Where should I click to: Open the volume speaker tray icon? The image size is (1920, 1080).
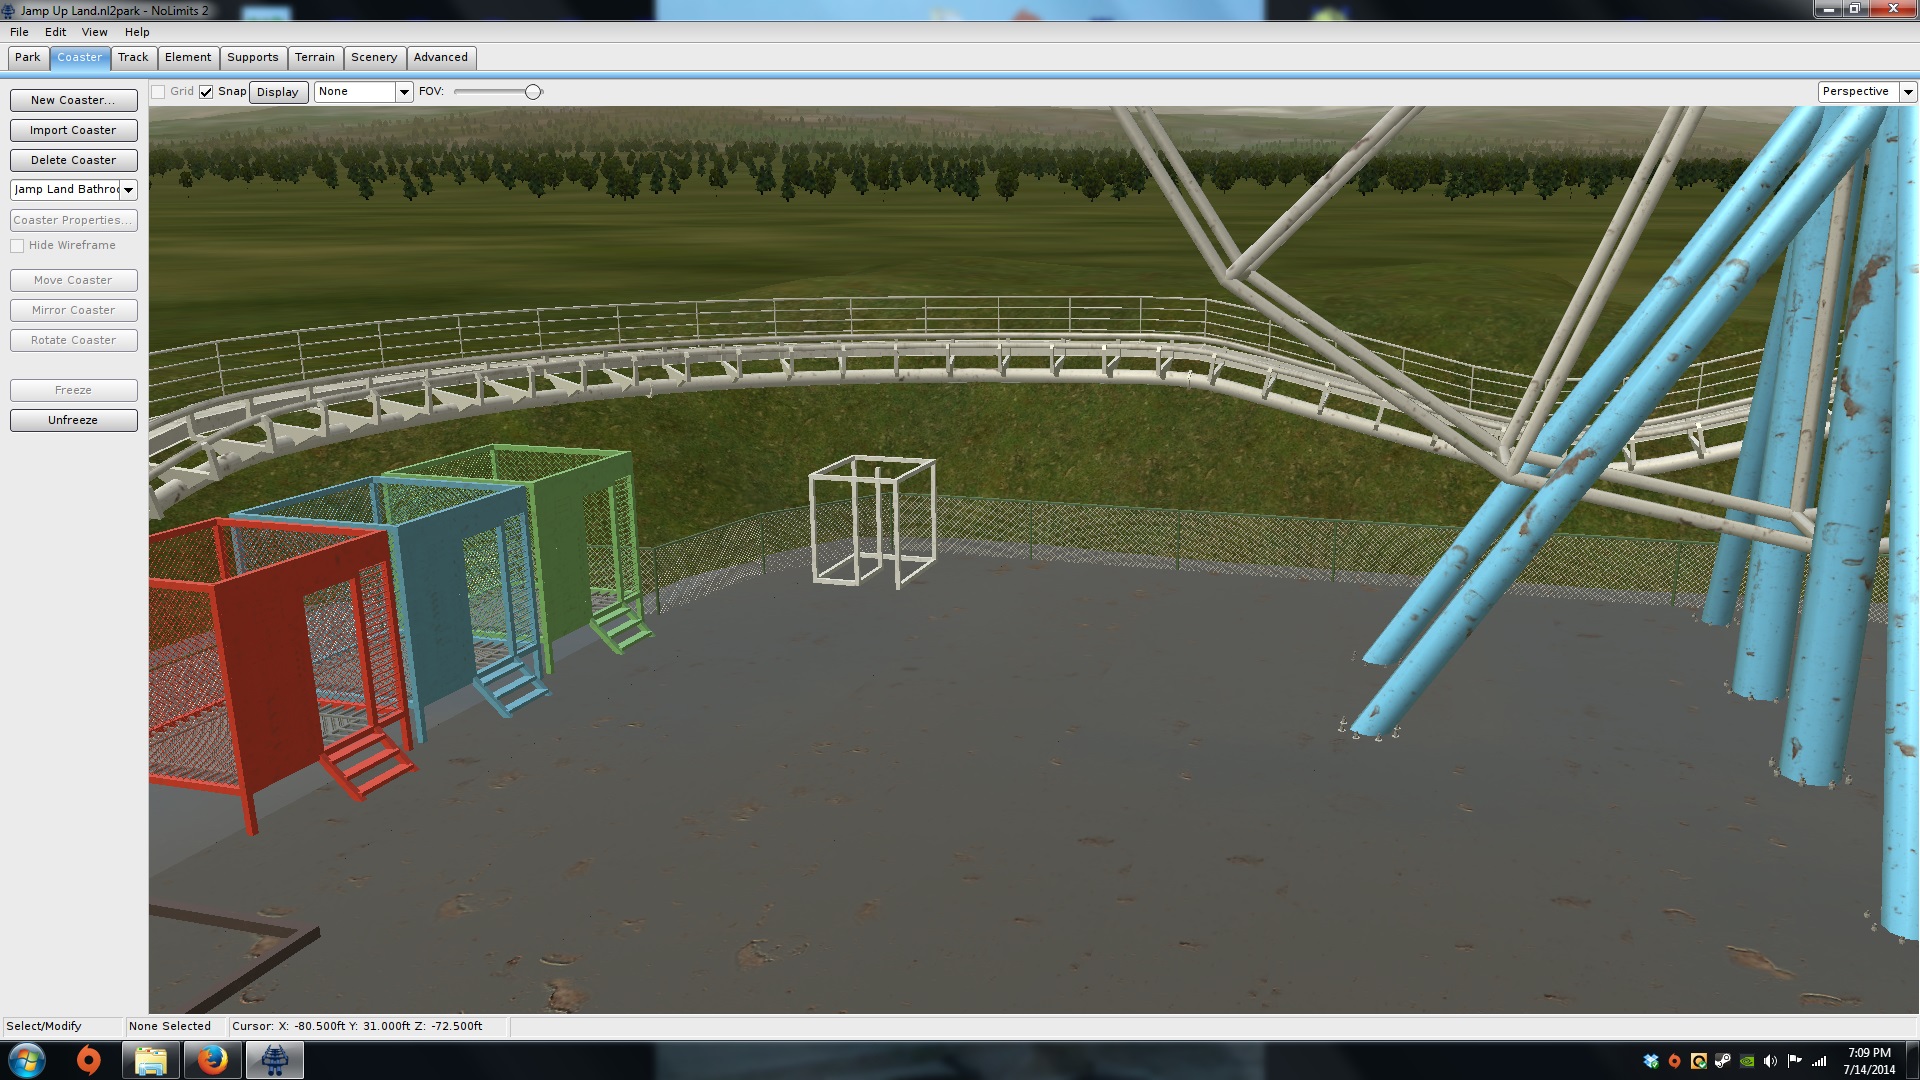pyautogui.click(x=1771, y=1061)
